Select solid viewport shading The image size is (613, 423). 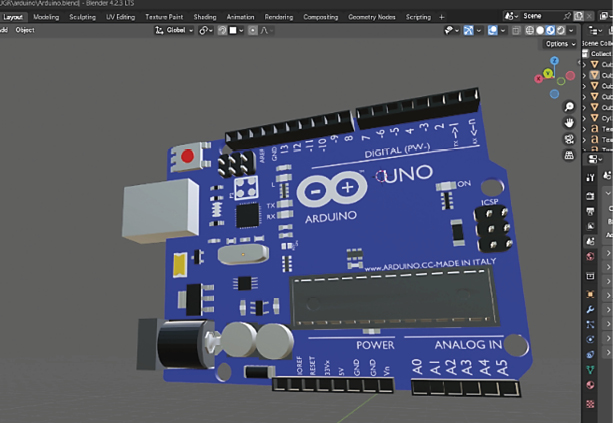540,30
